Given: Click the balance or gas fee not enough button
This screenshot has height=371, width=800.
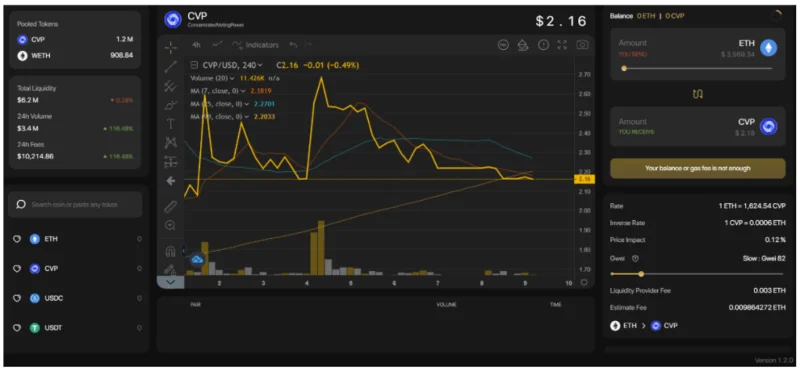Looking at the screenshot, I should click(697, 168).
